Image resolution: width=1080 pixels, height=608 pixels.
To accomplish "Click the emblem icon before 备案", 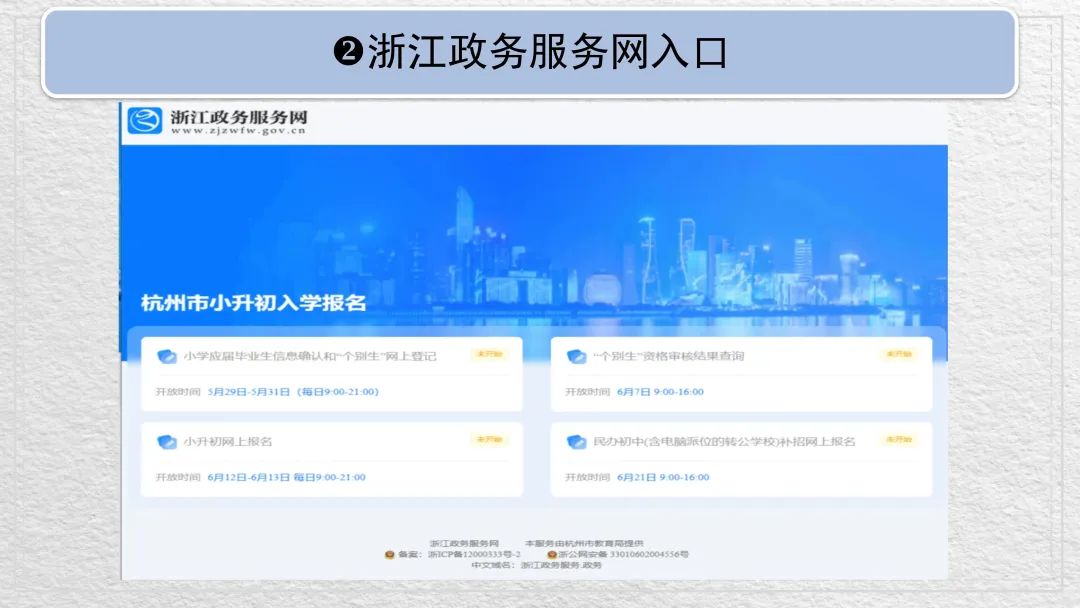I will tap(389, 554).
